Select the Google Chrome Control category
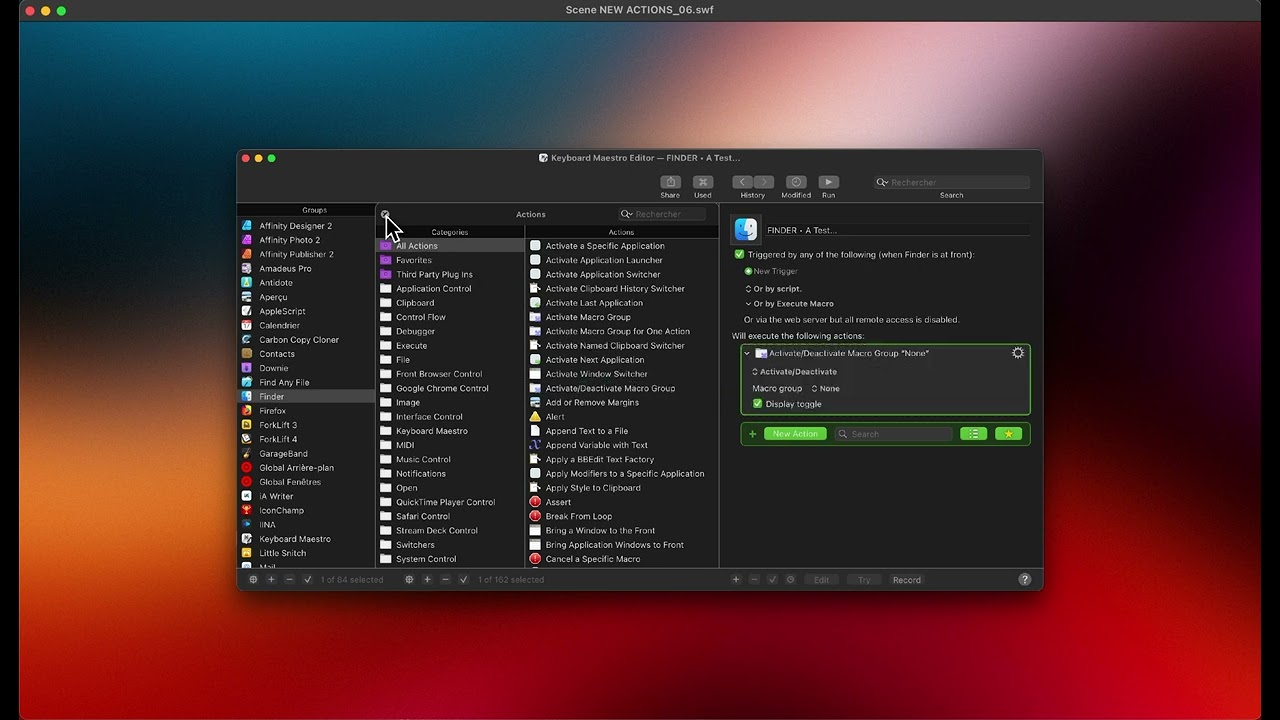The width and height of the screenshot is (1280, 720). pyautogui.click(x=451, y=388)
